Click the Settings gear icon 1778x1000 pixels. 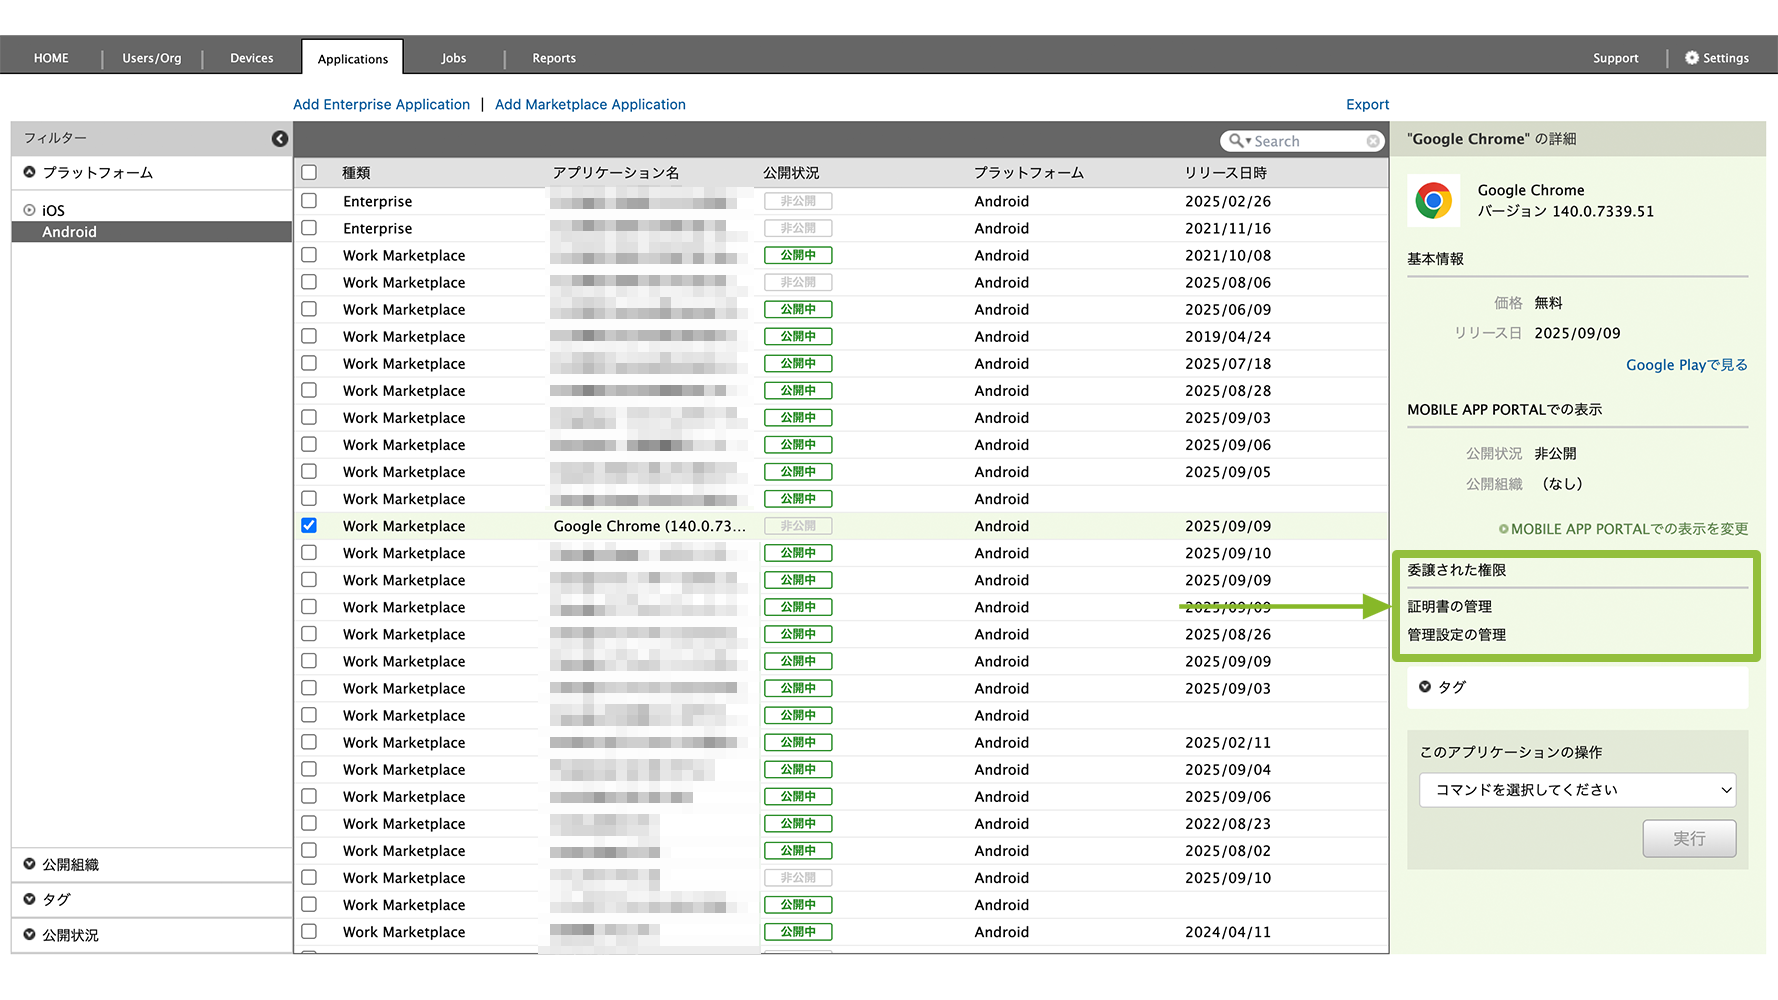[1691, 58]
